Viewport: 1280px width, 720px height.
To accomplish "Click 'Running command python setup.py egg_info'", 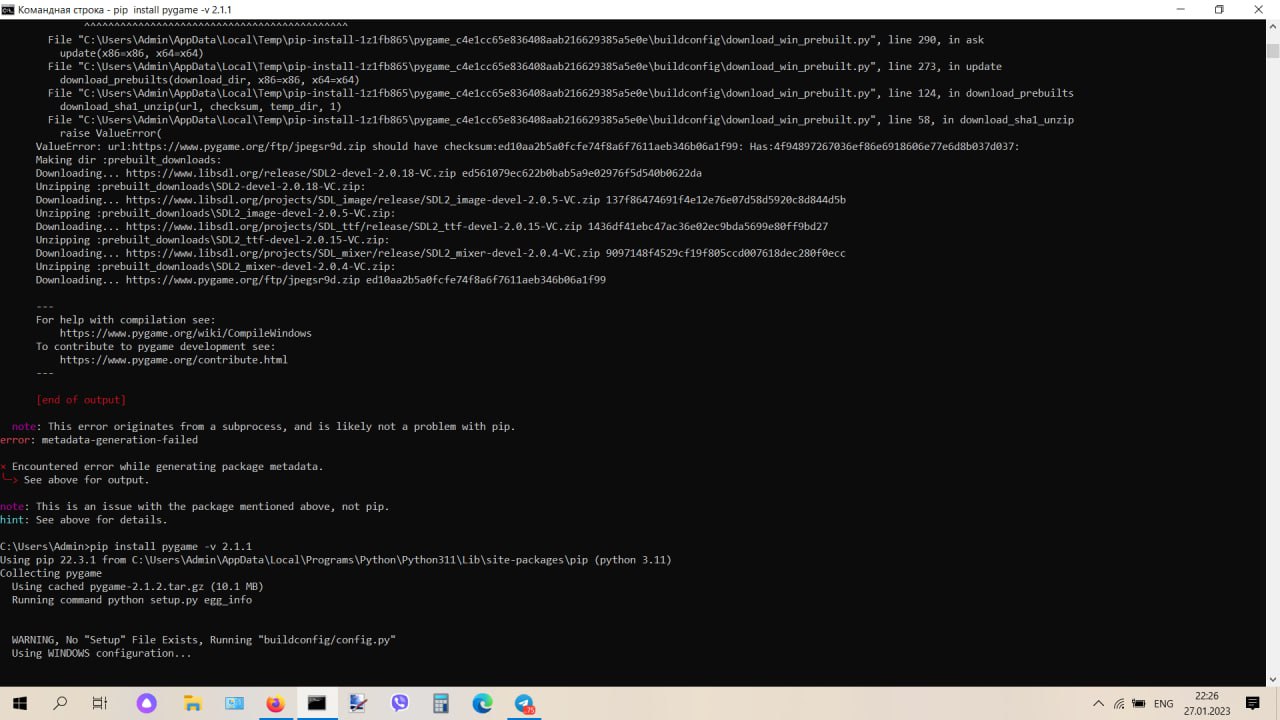I will pyautogui.click(x=132, y=600).
